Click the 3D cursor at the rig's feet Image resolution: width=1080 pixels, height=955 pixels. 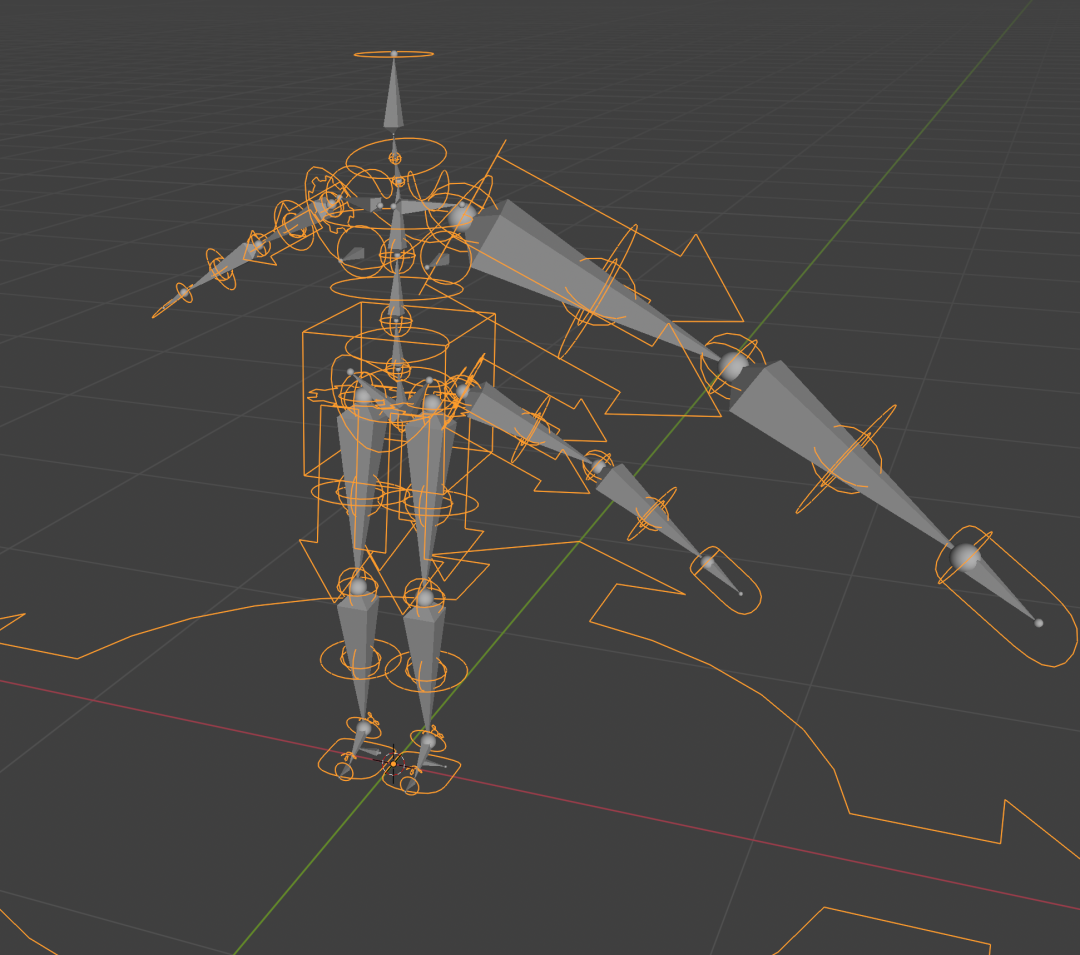393,764
